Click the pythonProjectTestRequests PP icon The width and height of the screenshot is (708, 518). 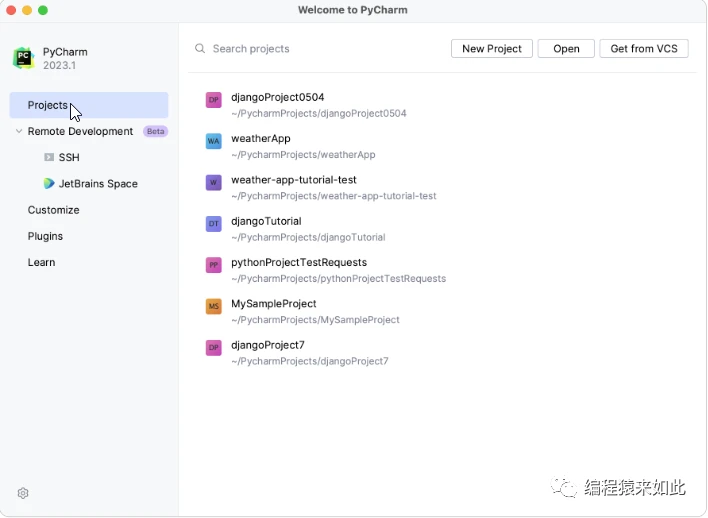pyautogui.click(x=213, y=265)
